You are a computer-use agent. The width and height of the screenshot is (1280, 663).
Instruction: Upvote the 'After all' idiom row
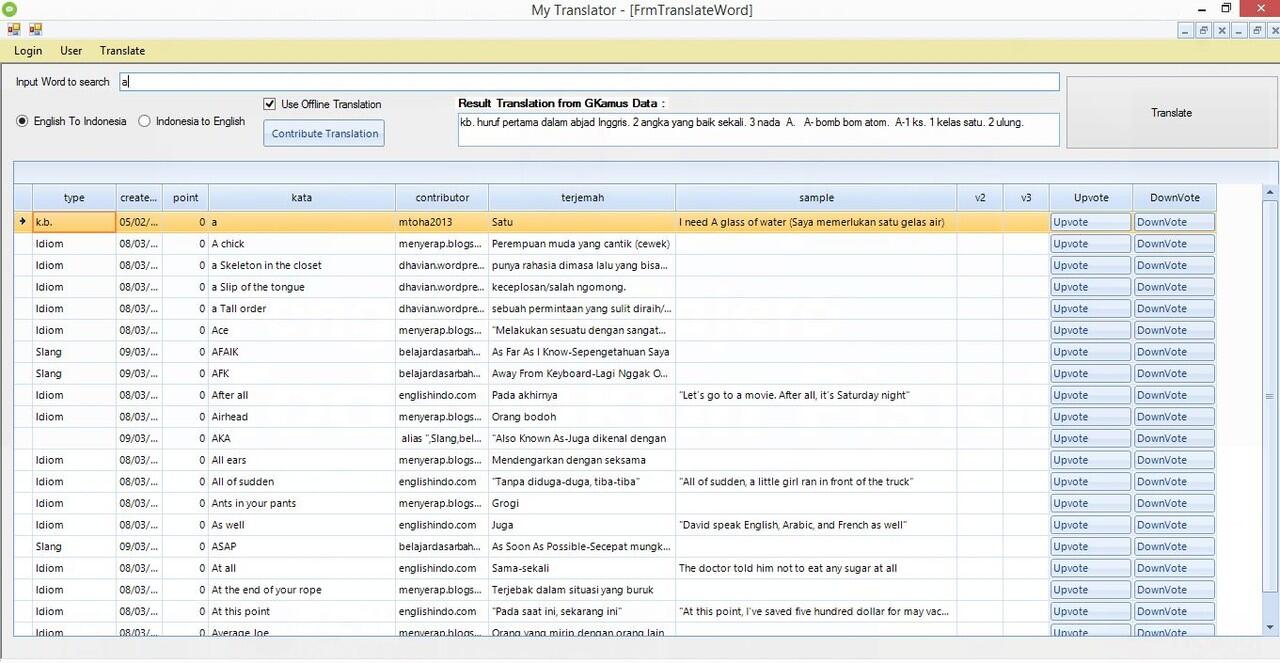[1089, 395]
